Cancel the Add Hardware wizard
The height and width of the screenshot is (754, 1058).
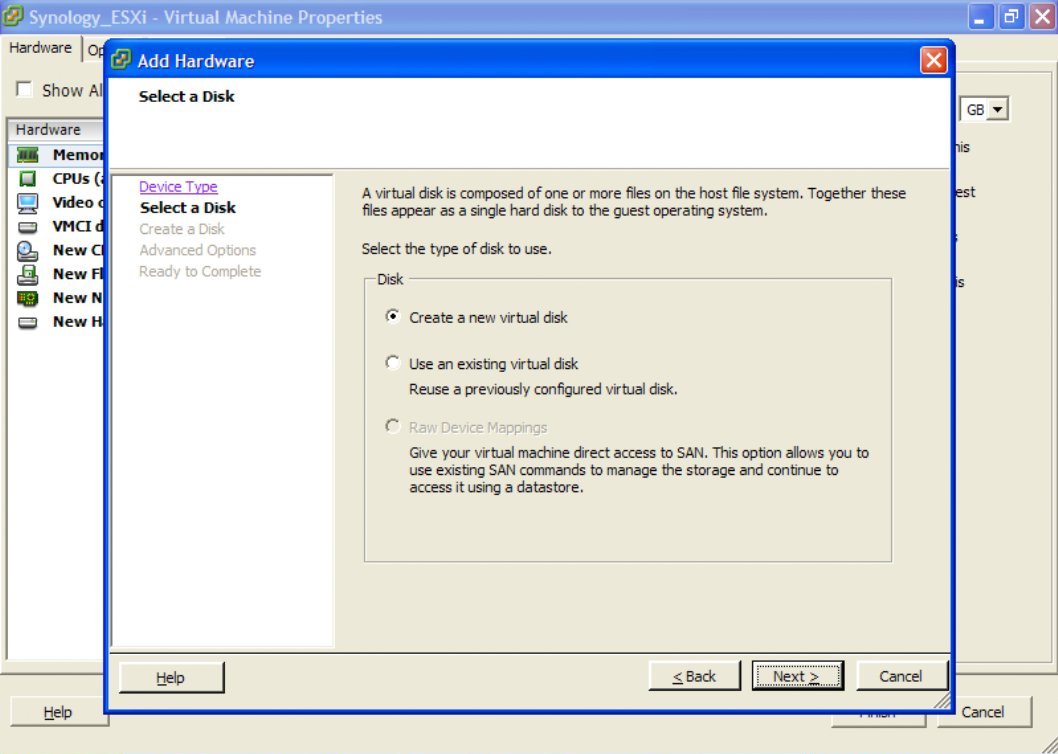pos(901,676)
